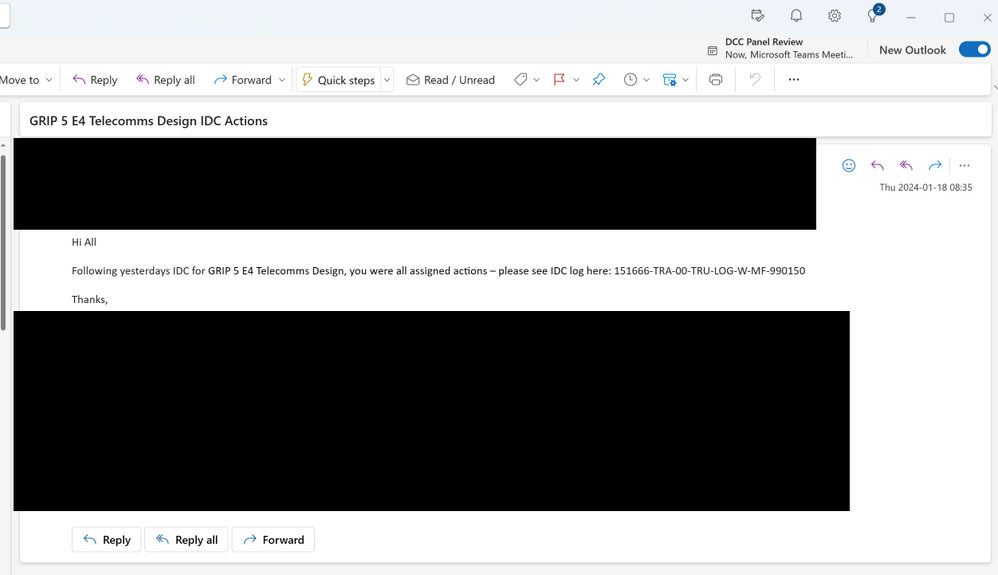Click the rules calendar-gear icon

(670, 80)
